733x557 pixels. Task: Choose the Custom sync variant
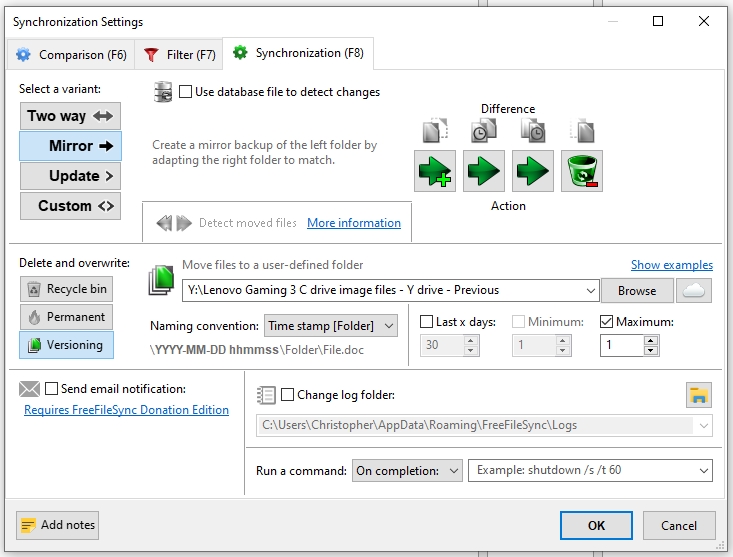pyautogui.click(x=70, y=206)
